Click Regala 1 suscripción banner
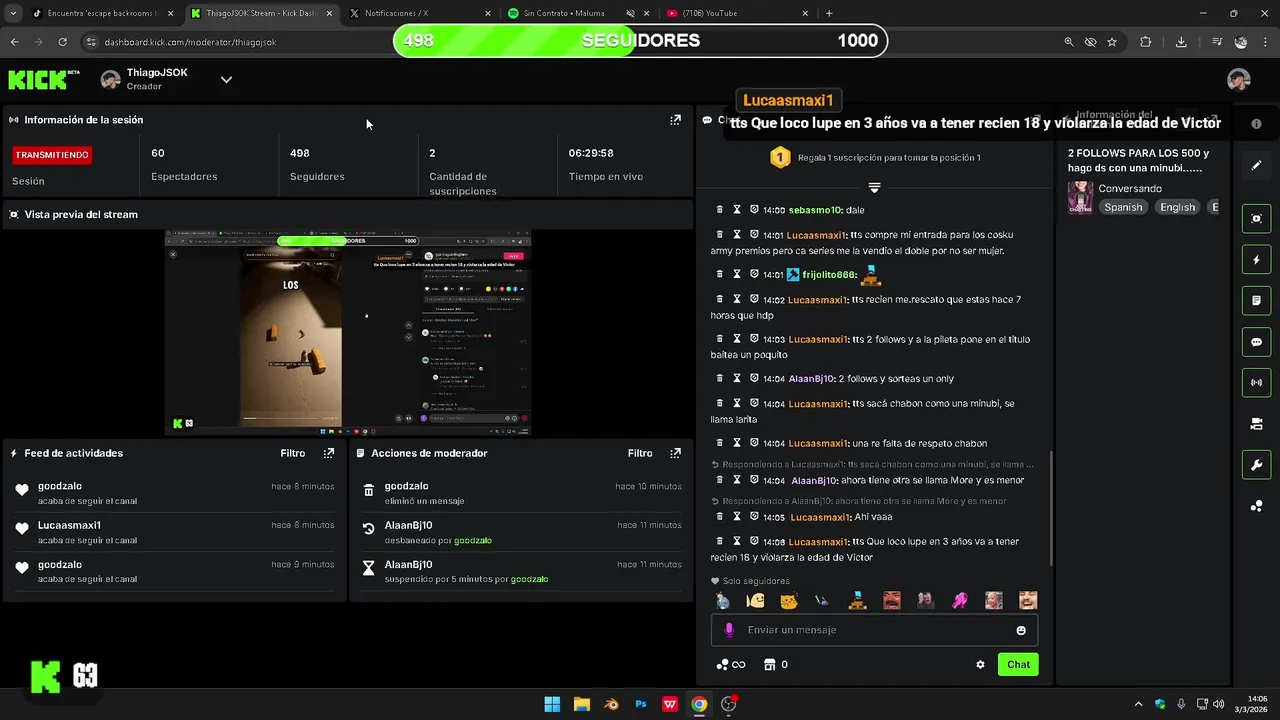This screenshot has width=1280, height=720. point(874,157)
